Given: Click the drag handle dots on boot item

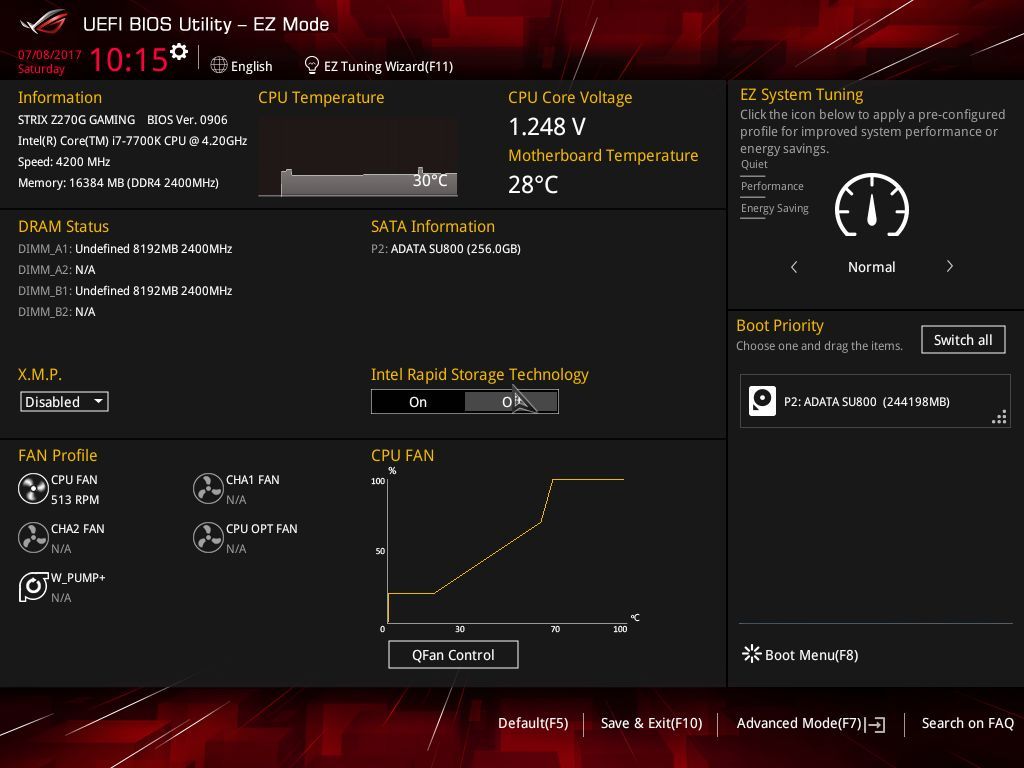Looking at the screenshot, I should coord(999,417).
